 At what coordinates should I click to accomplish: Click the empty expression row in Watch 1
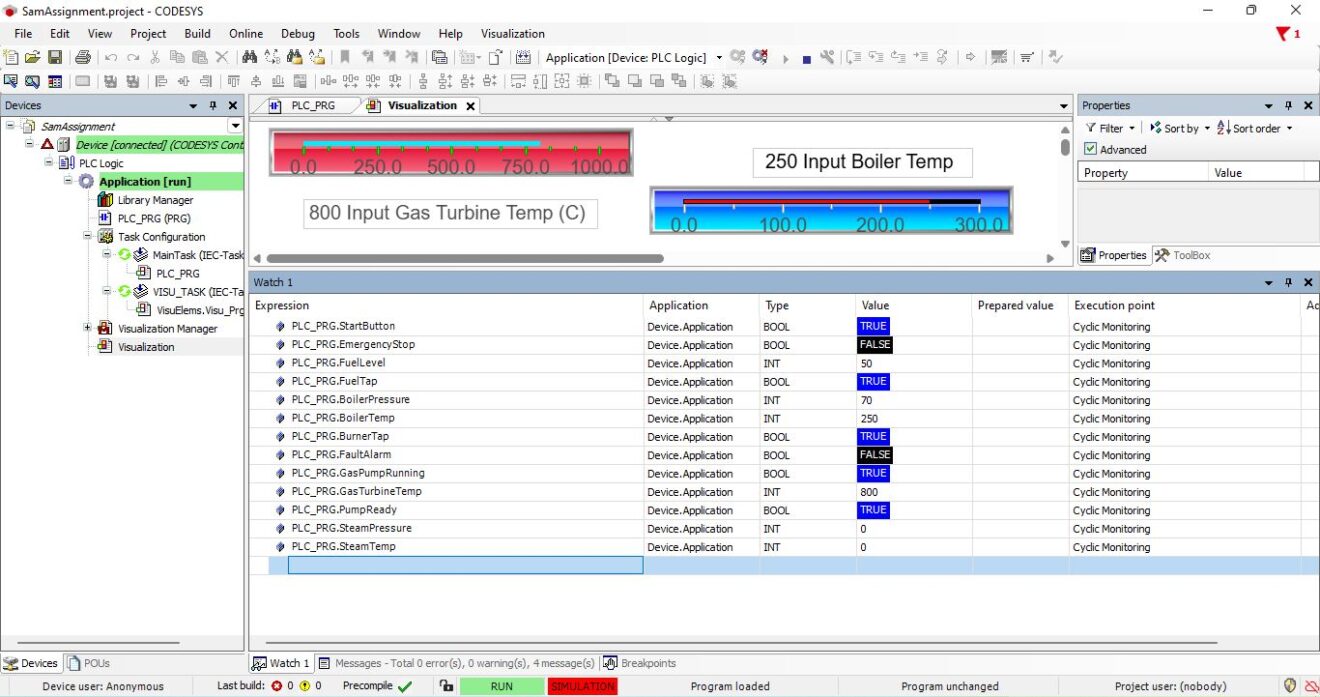click(x=463, y=565)
